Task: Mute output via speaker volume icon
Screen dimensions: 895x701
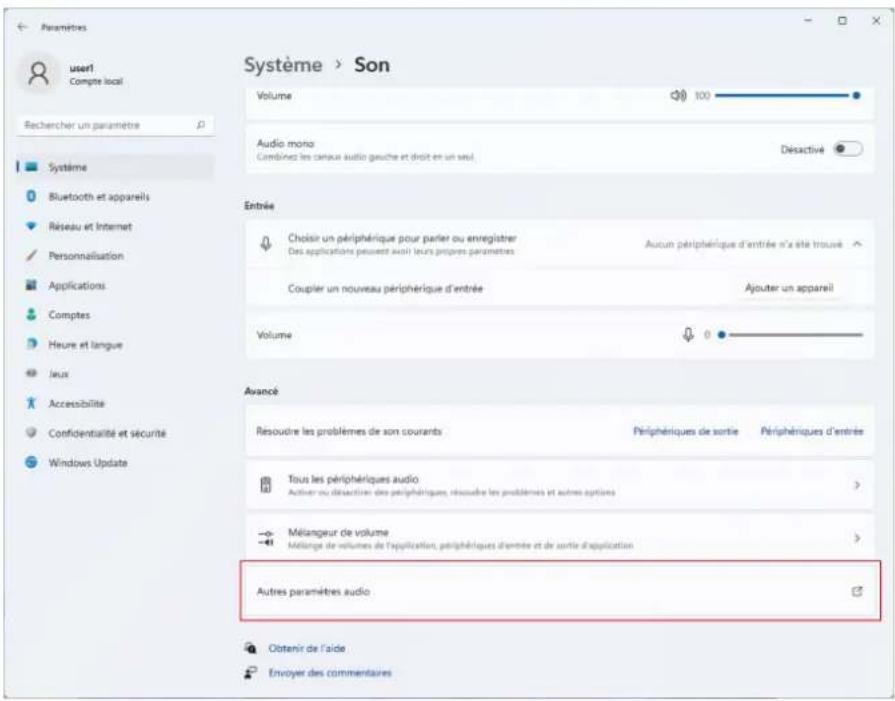Action: tap(678, 95)
